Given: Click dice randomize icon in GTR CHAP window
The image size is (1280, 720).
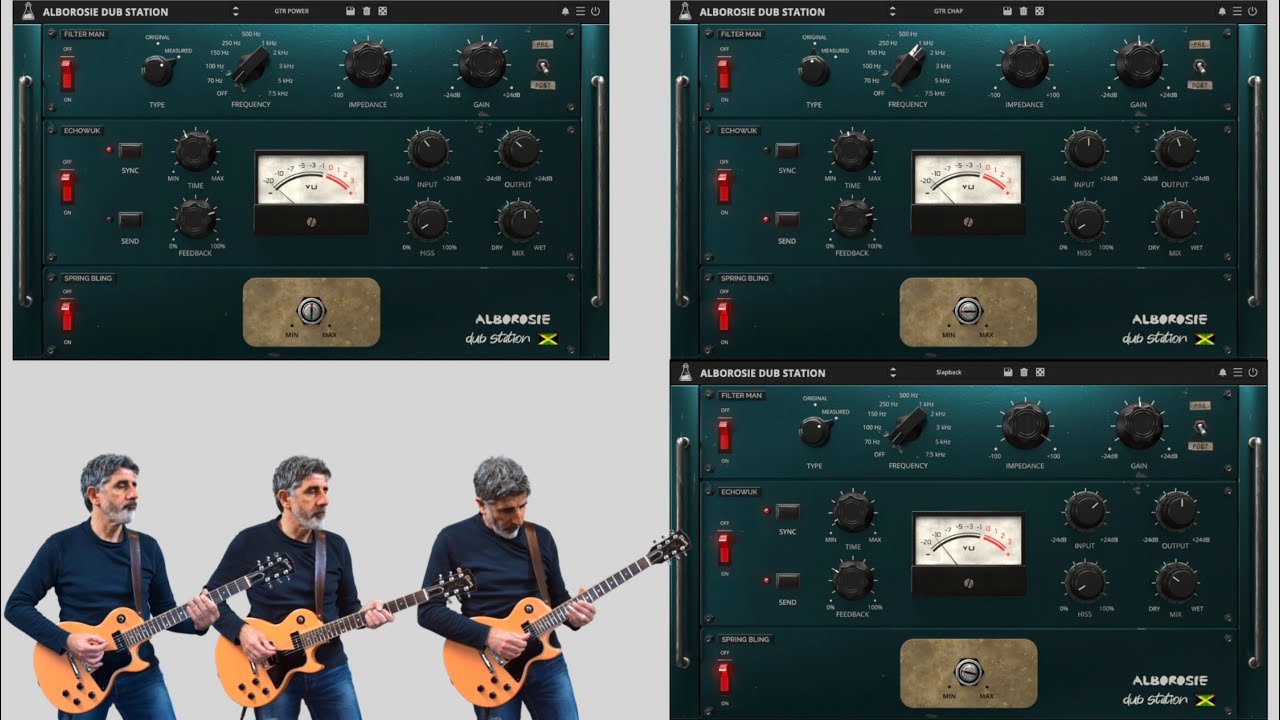Looking at the screenshot, I should pyautogui.click(x=1039, y=11).
